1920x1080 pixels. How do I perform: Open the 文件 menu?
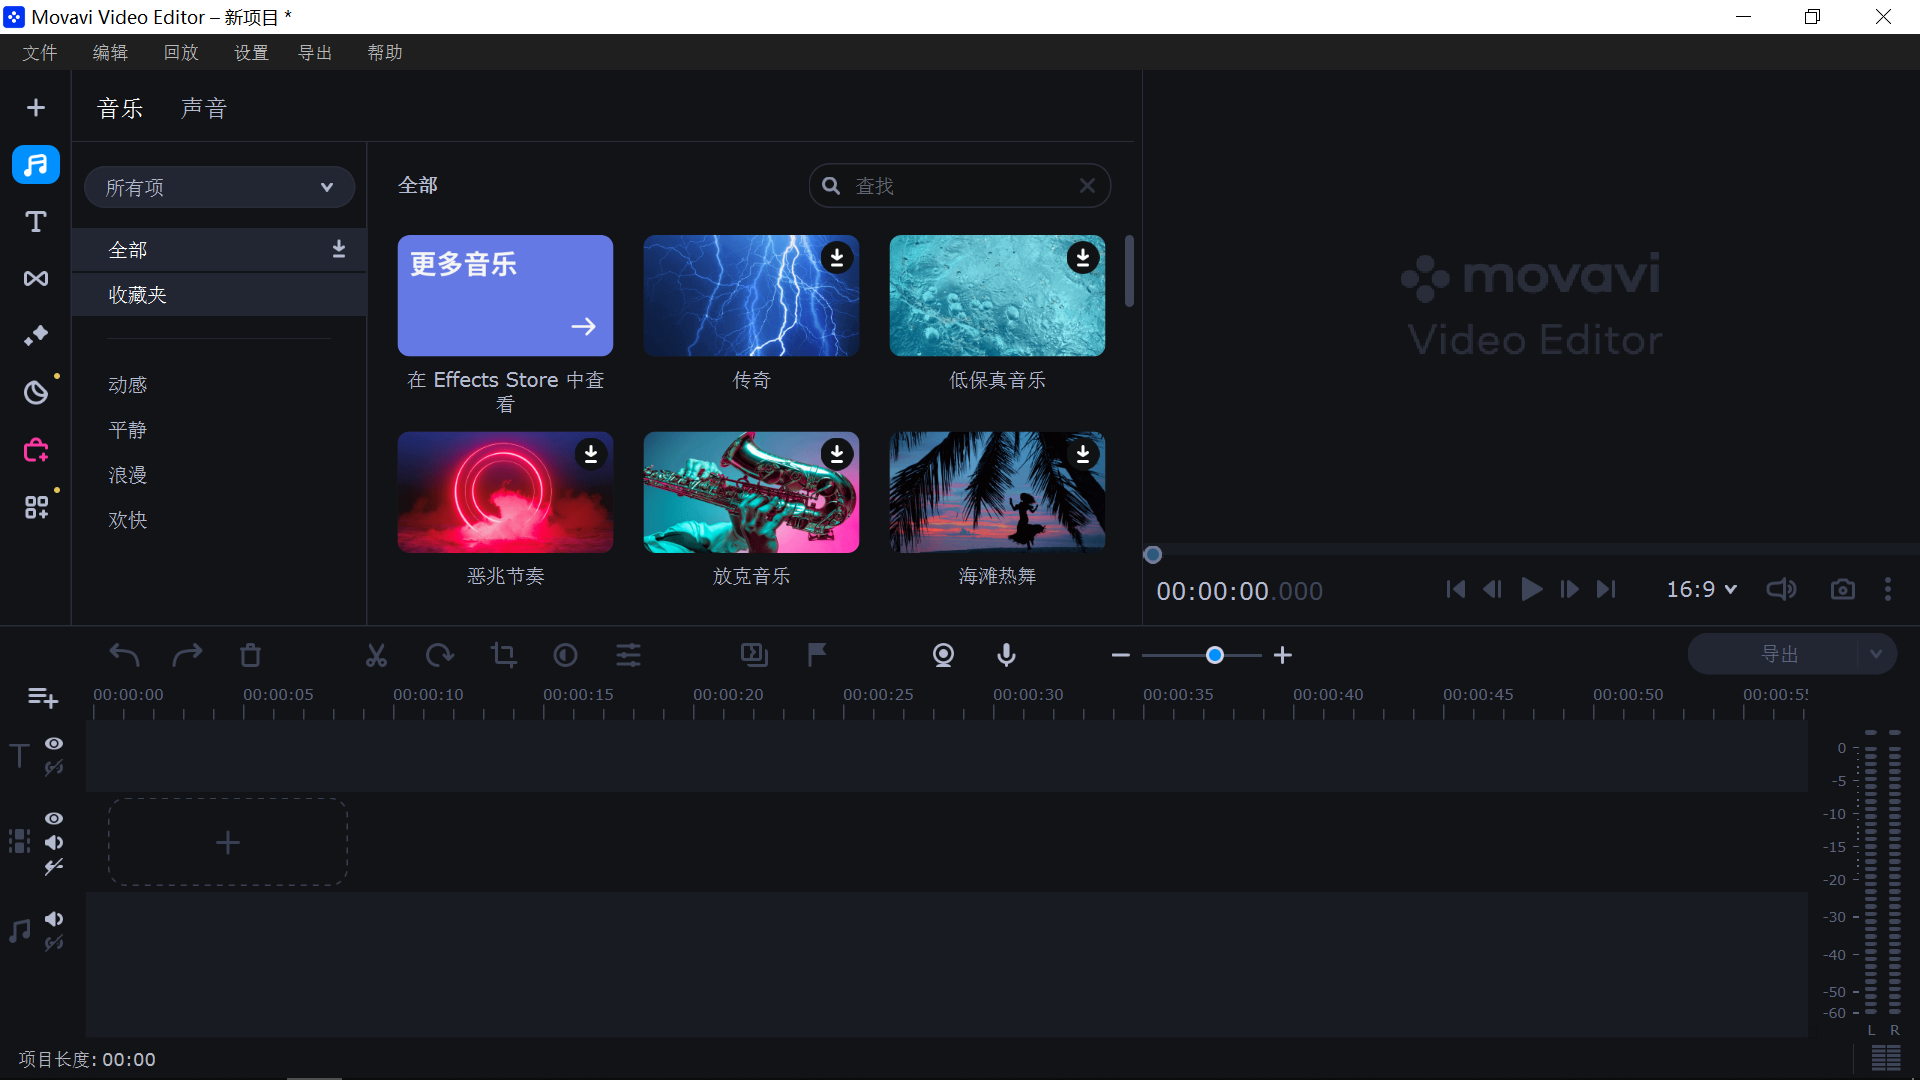click(40, 52)
